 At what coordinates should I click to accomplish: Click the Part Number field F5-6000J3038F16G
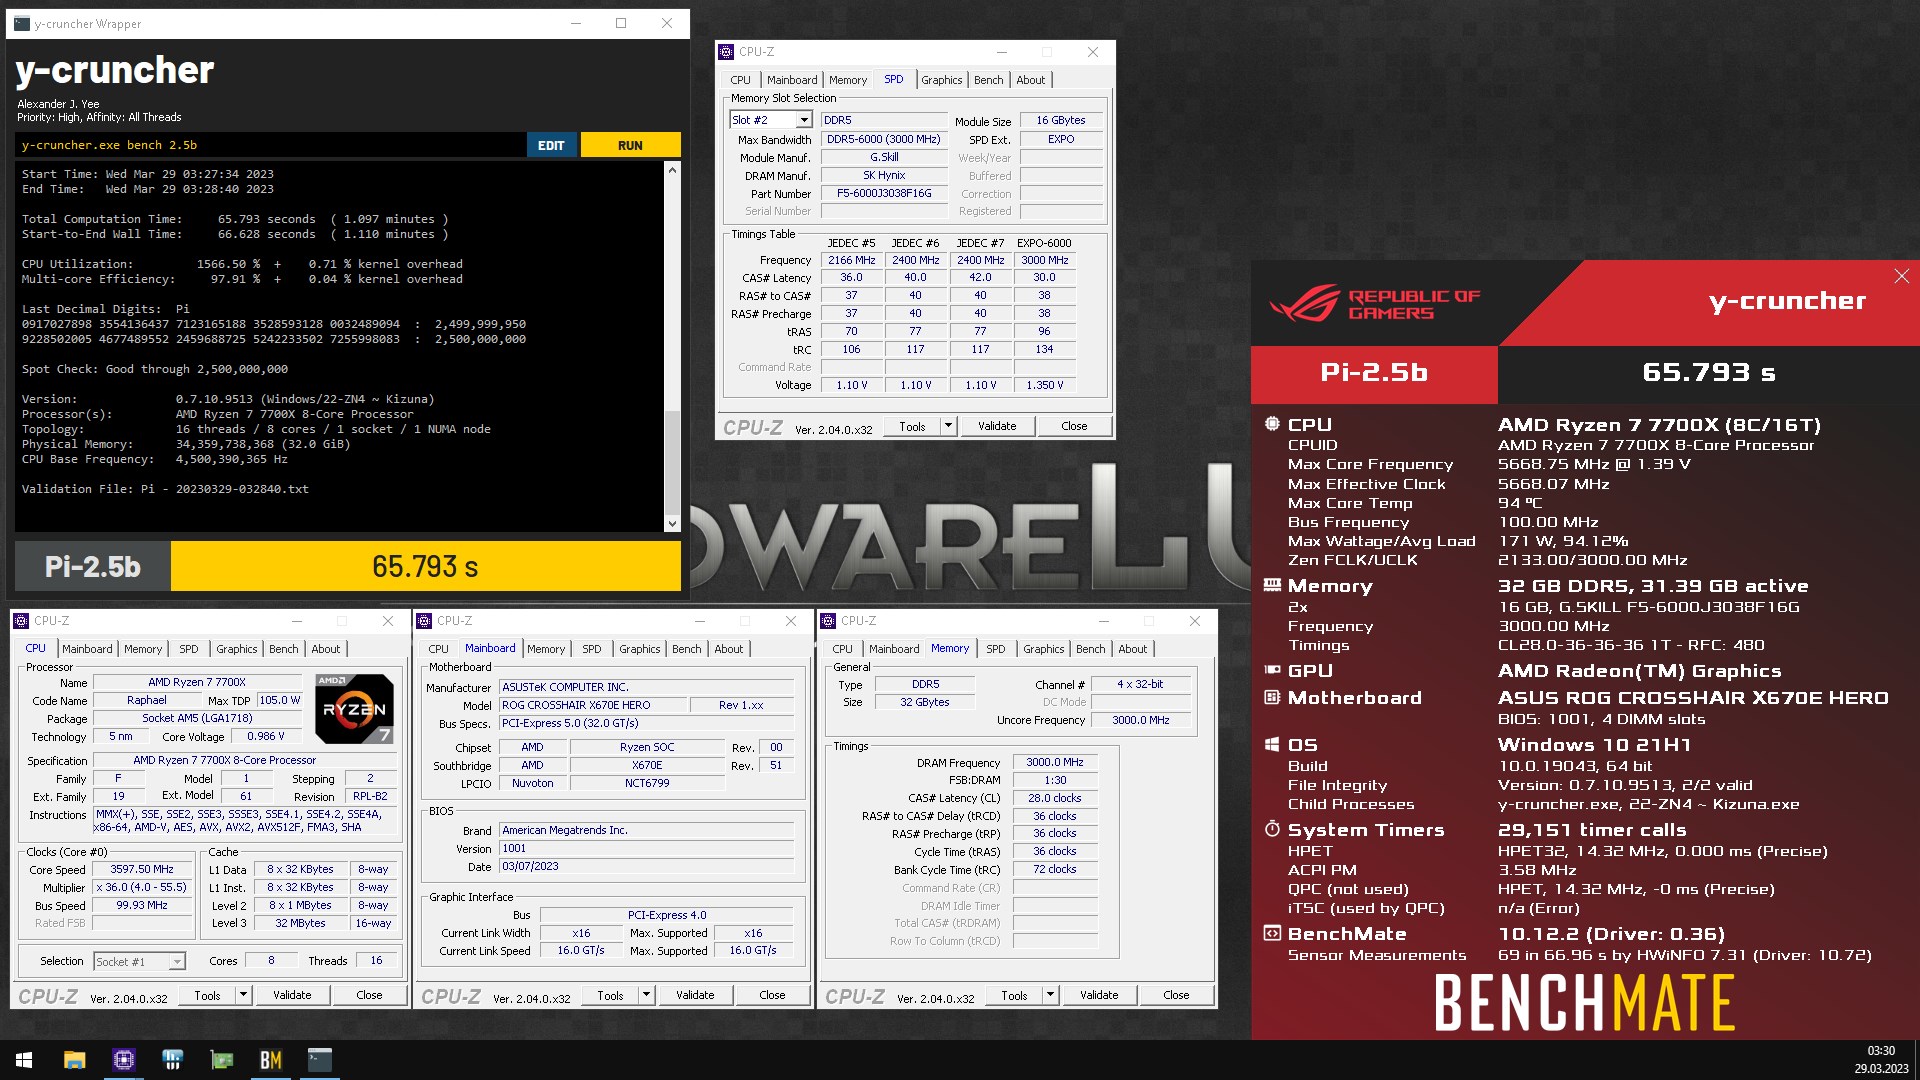pos(884,194)
